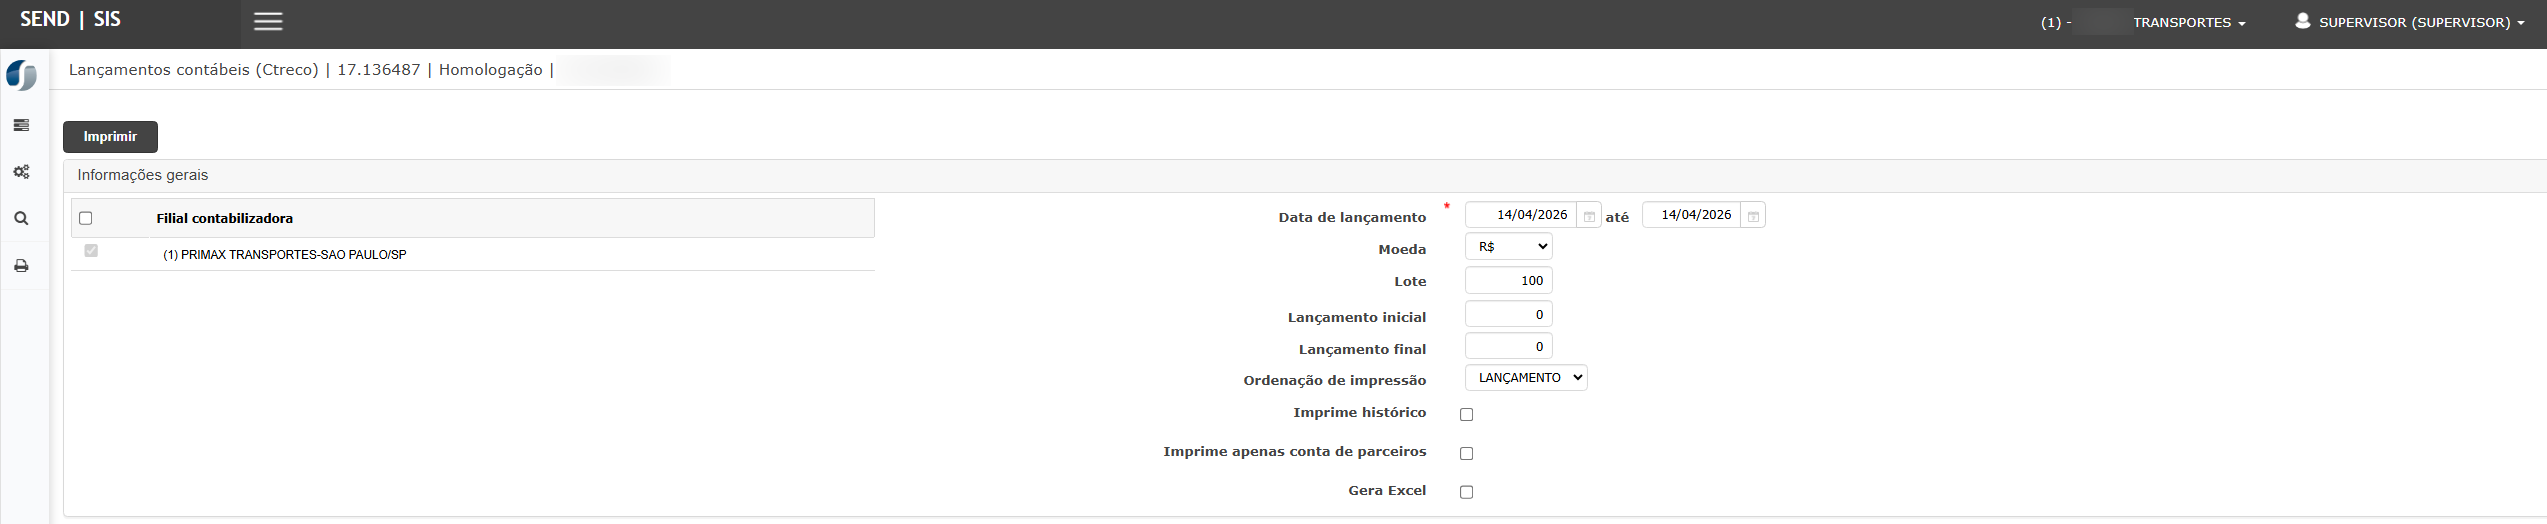
Task: Click the sidebar printer icon
Action: click(x=21, y=266)
